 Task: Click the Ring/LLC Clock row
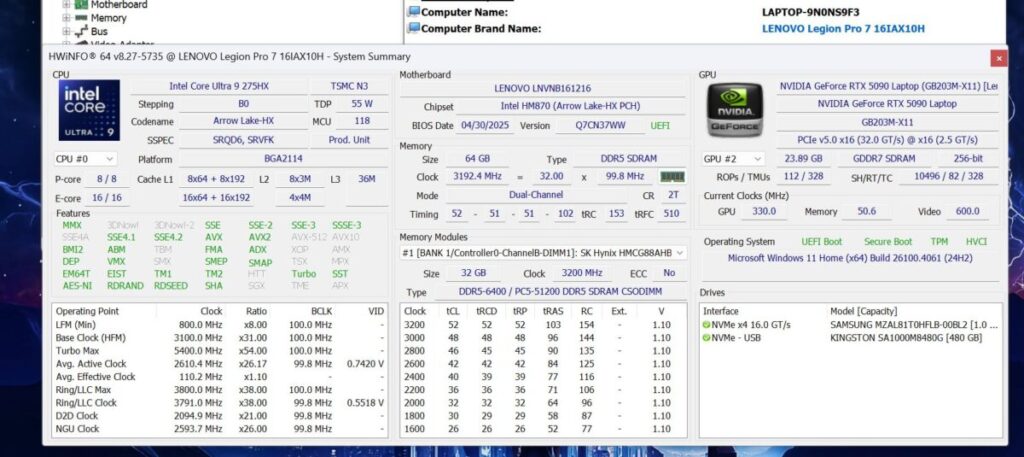point(220,403)
